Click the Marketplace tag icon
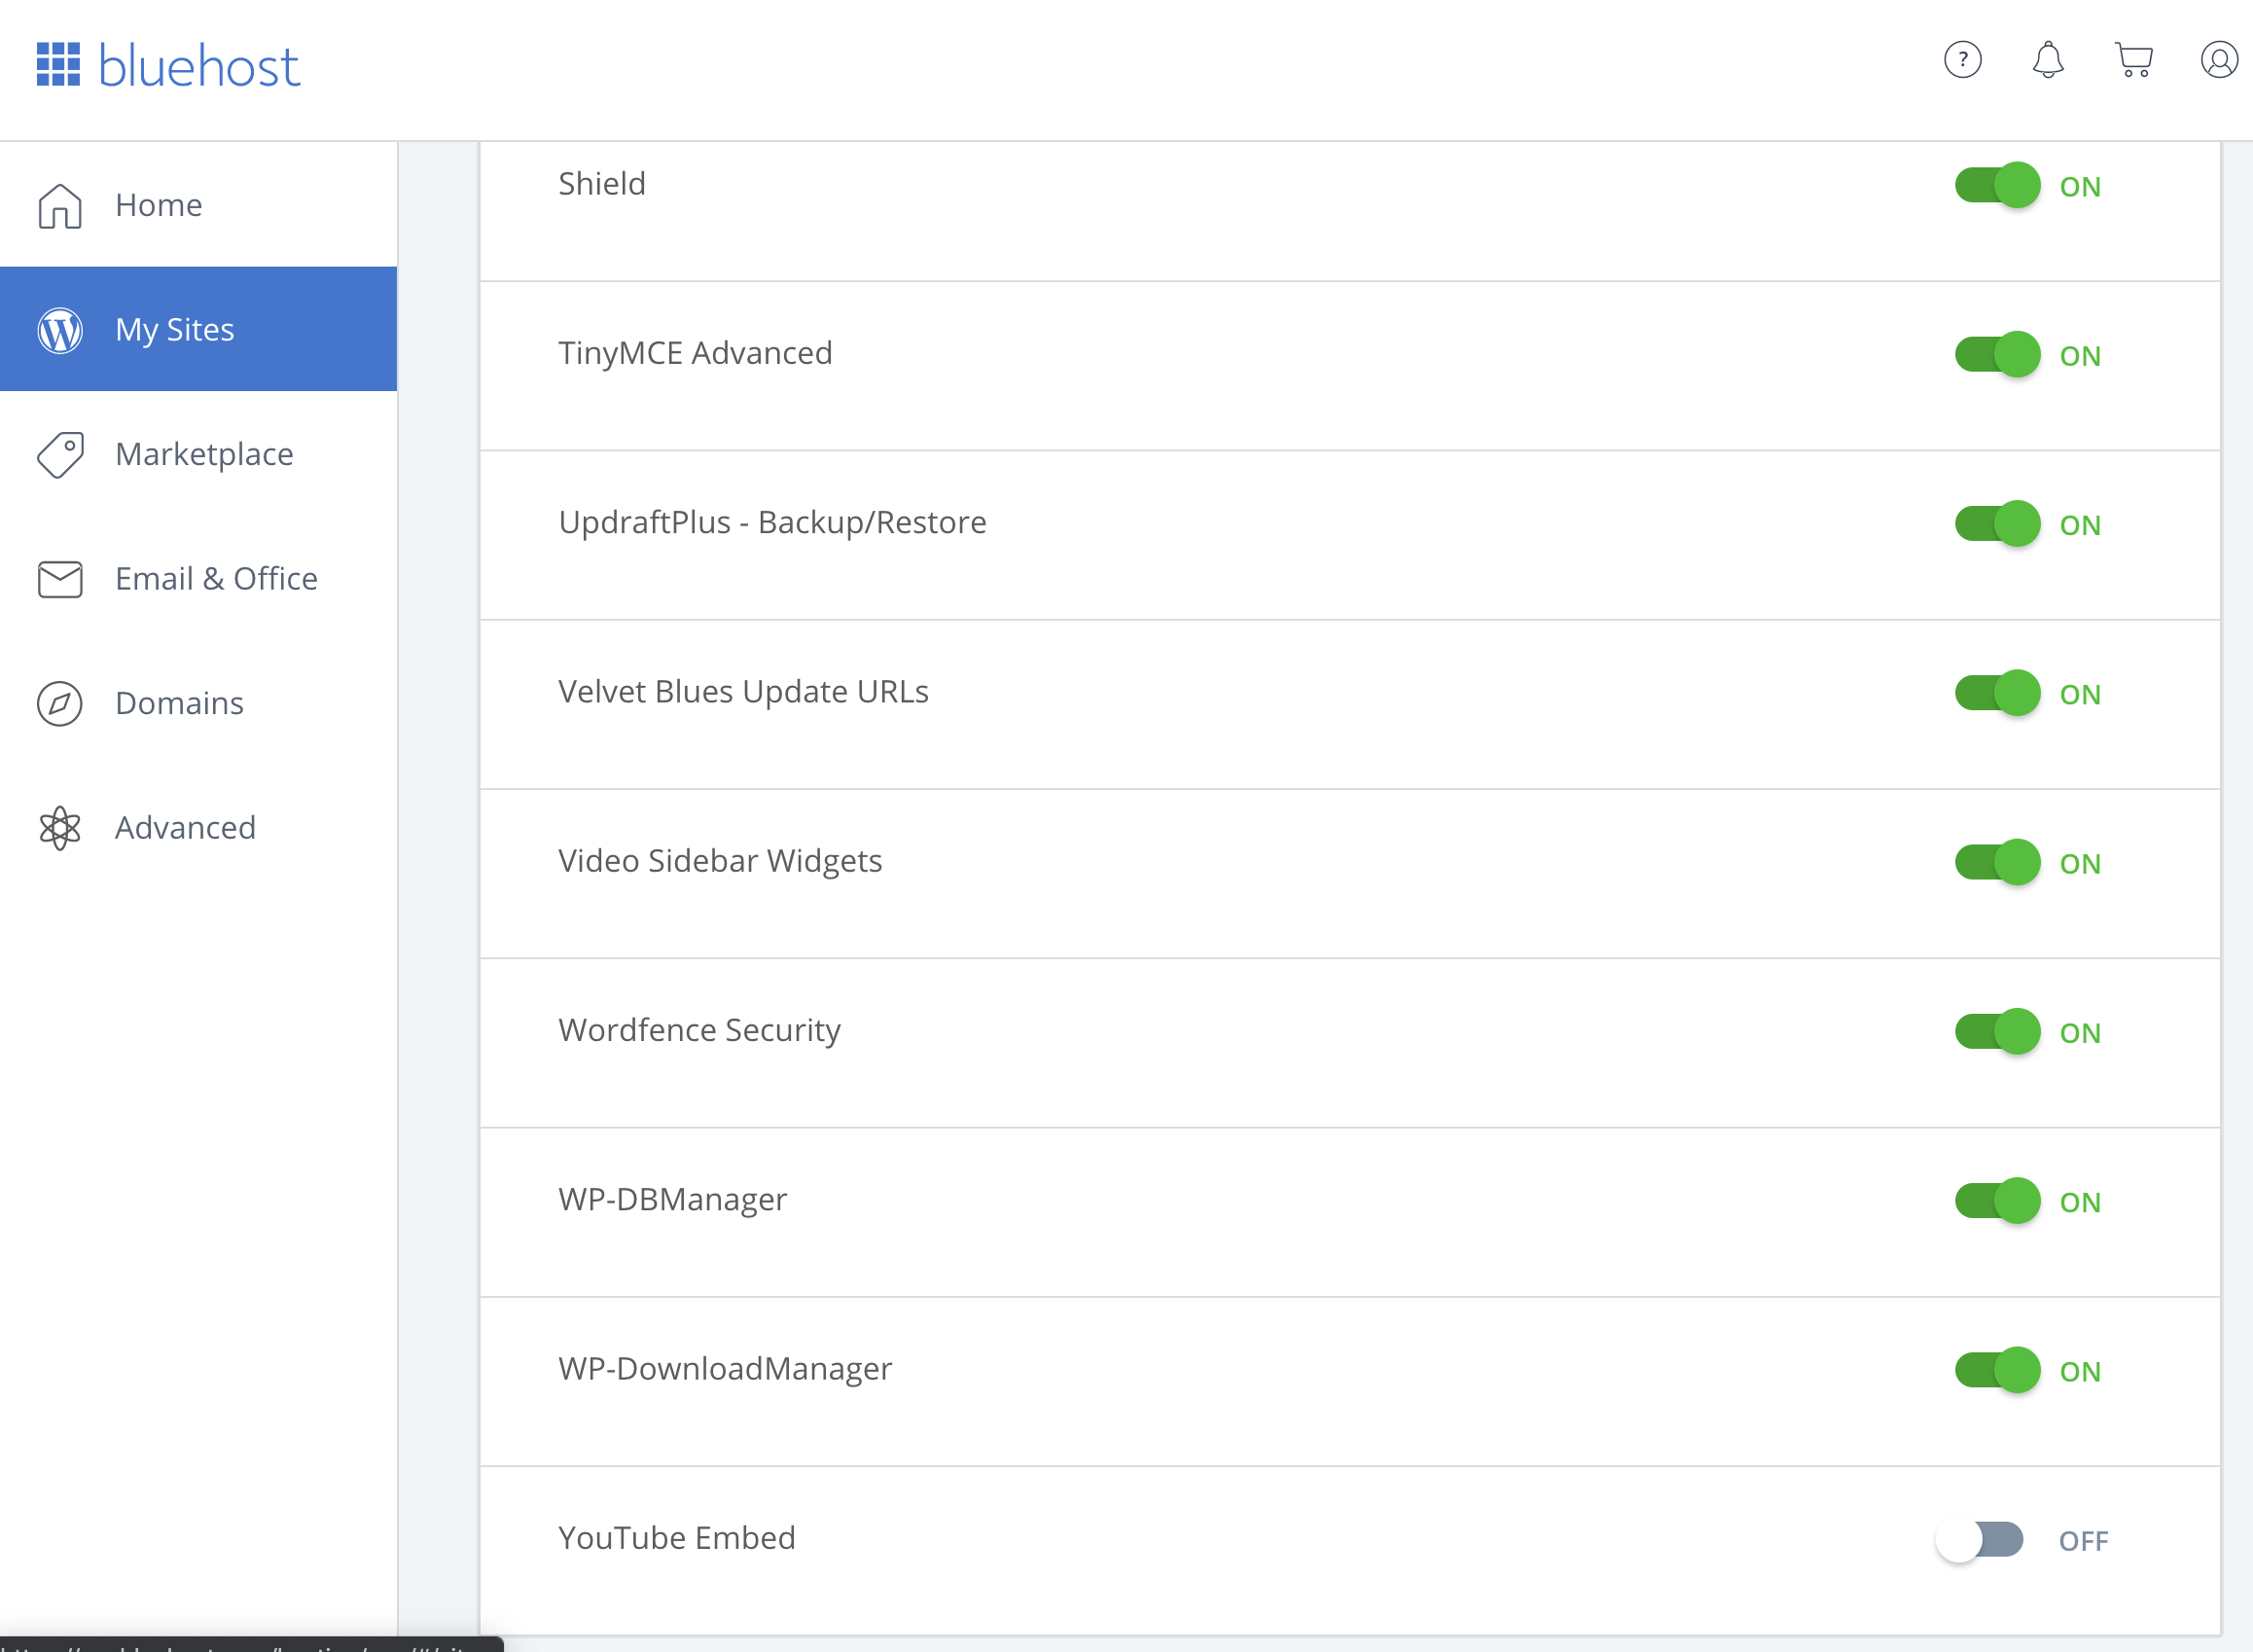 coord(60,455)
